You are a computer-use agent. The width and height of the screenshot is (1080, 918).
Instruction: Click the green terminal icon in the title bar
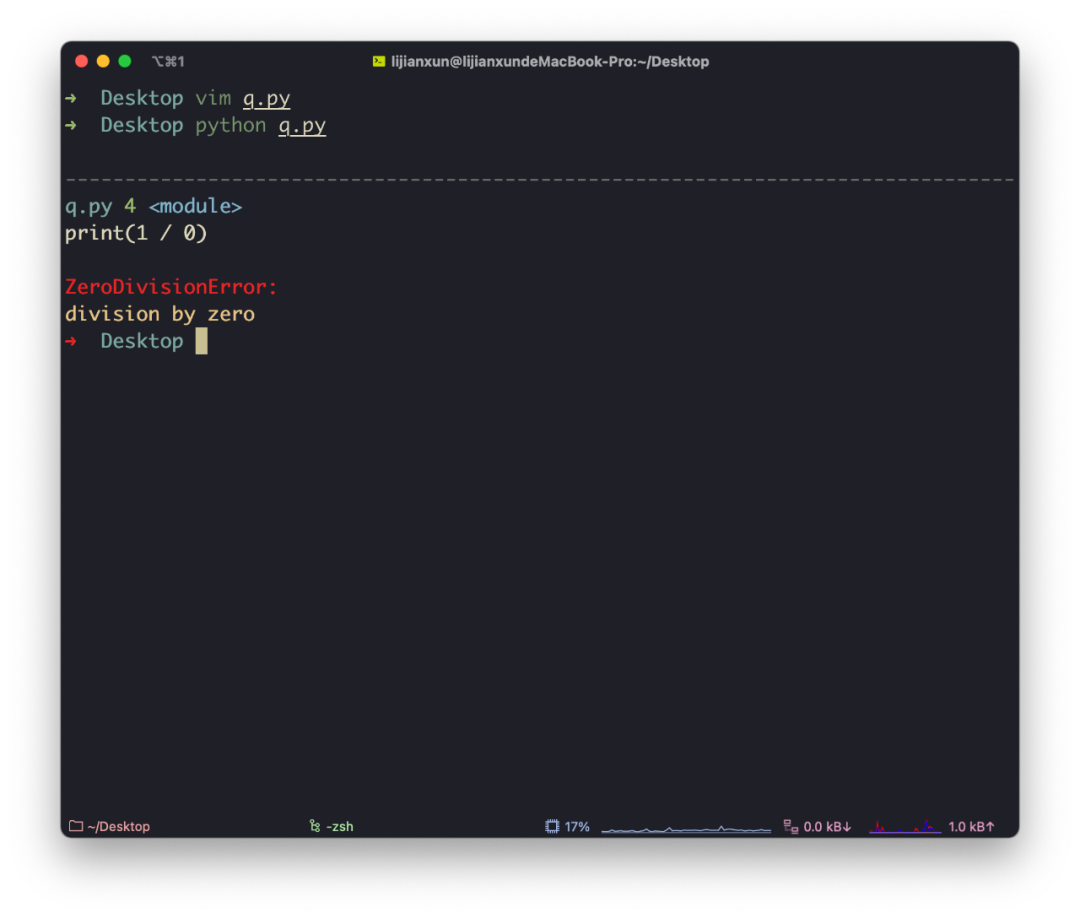[x=379, y=61]
